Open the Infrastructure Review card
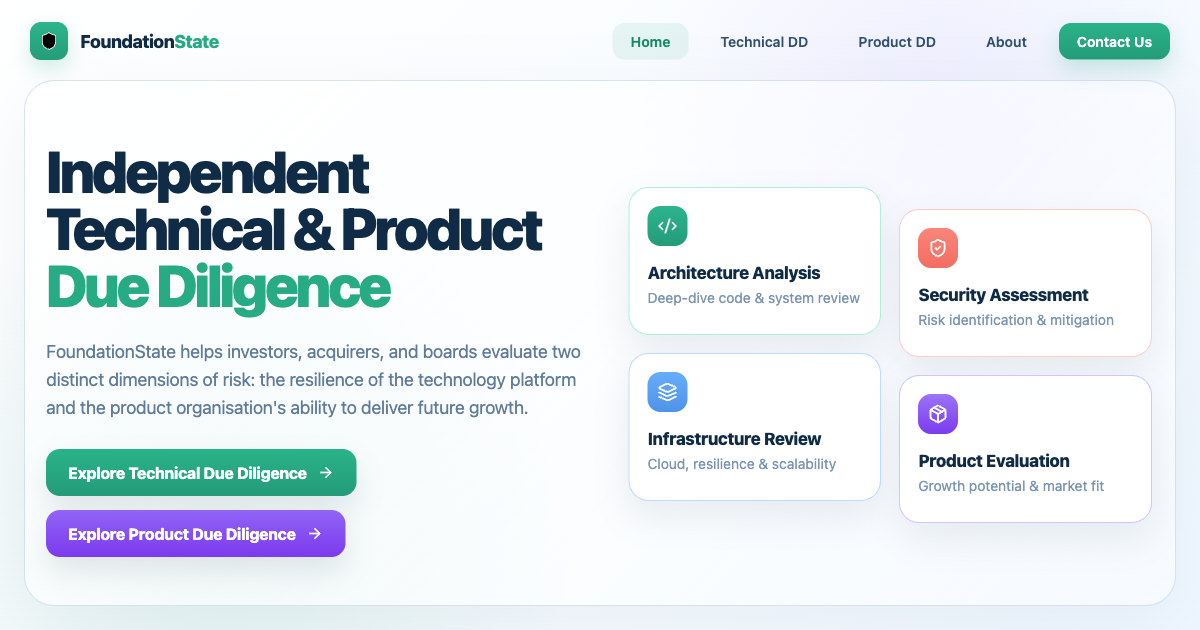The height and width of the screenshot is (630, 1200). coord(755,427)
